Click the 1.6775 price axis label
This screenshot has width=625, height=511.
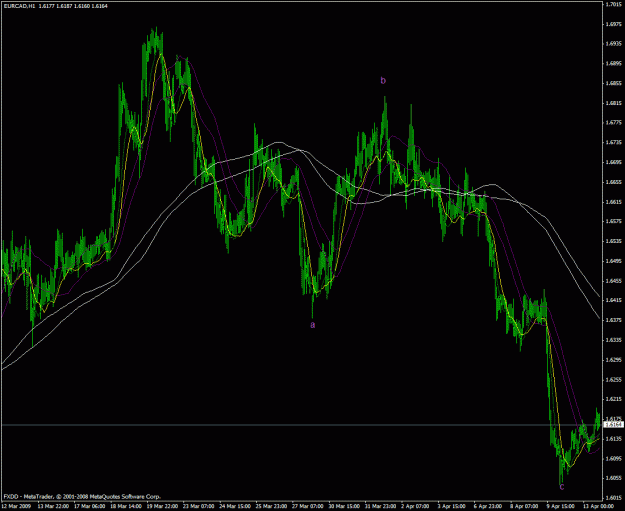pyautogui.click(x=613, y=123)
